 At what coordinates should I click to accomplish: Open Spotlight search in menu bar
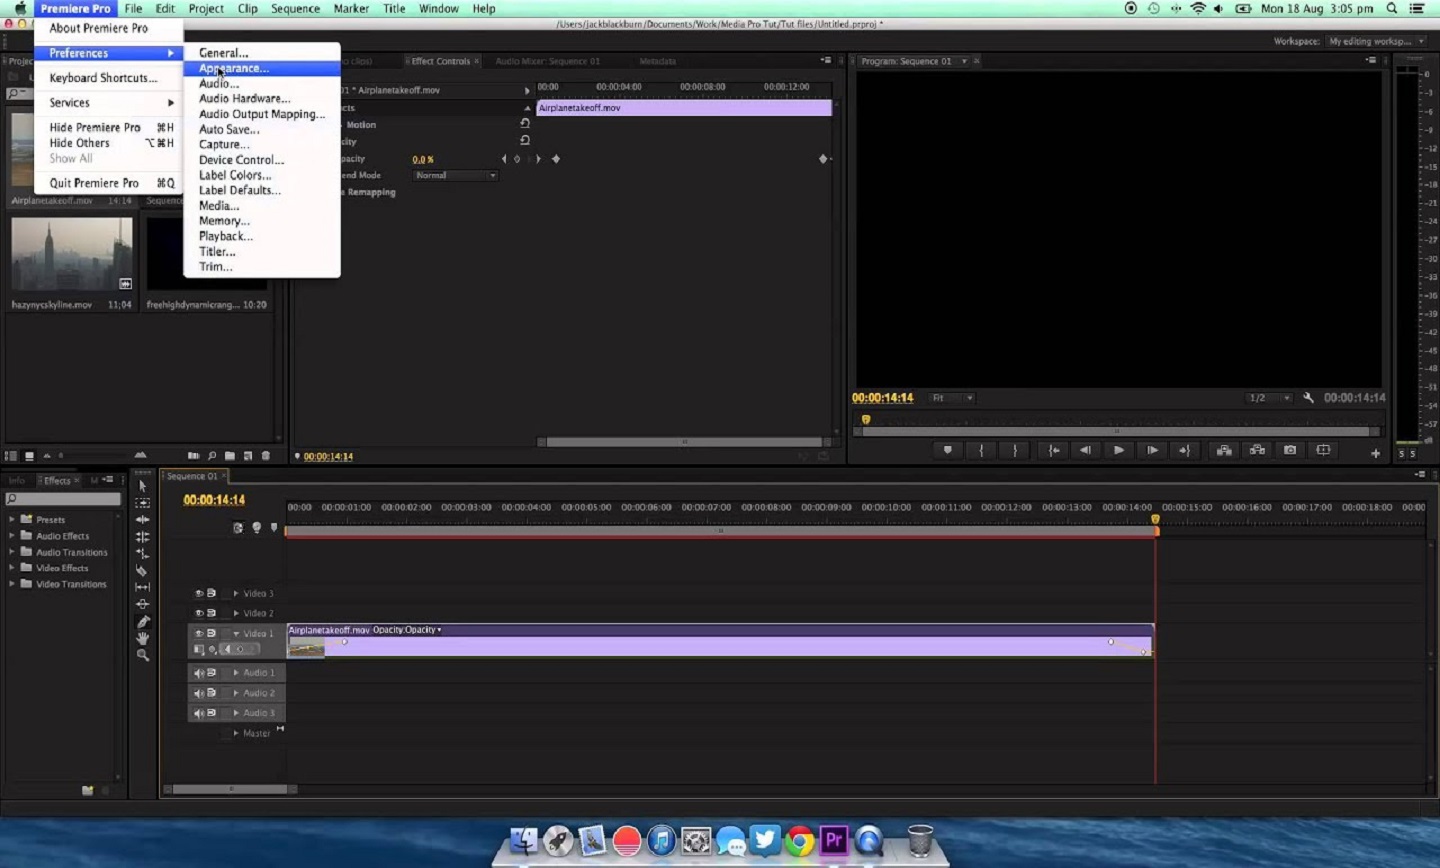pos(1391,8)
